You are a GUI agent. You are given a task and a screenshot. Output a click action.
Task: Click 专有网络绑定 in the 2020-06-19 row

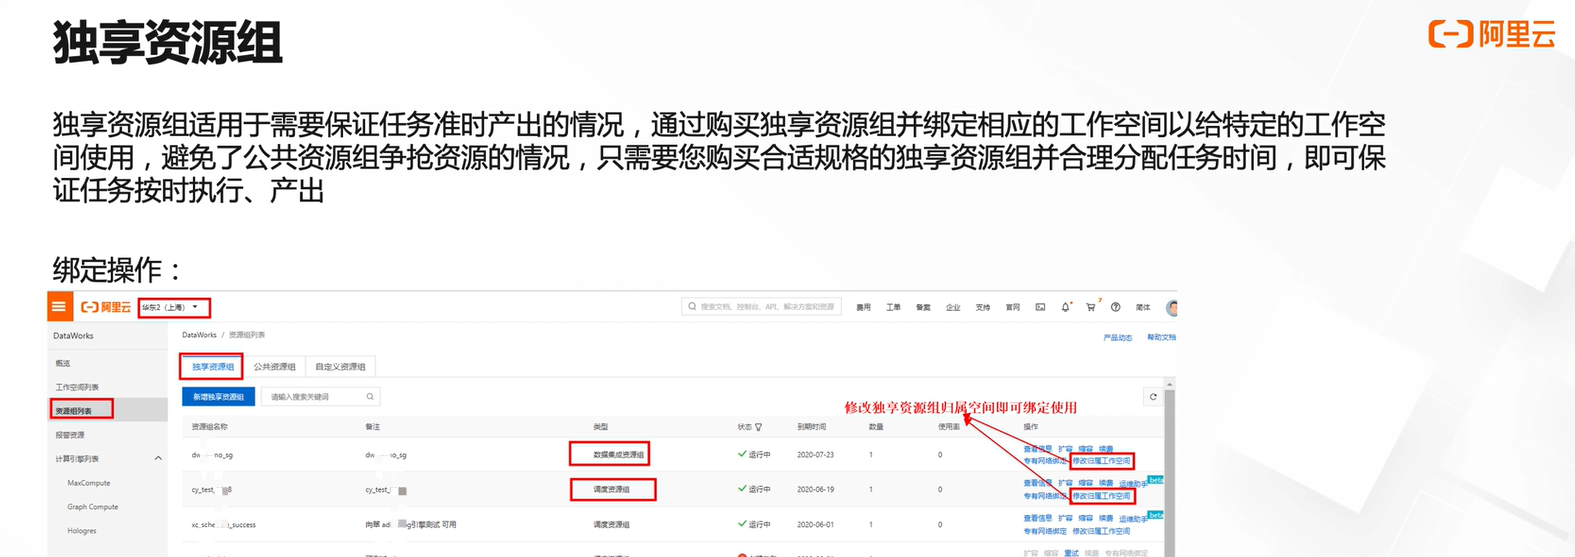pos(1045,496)
